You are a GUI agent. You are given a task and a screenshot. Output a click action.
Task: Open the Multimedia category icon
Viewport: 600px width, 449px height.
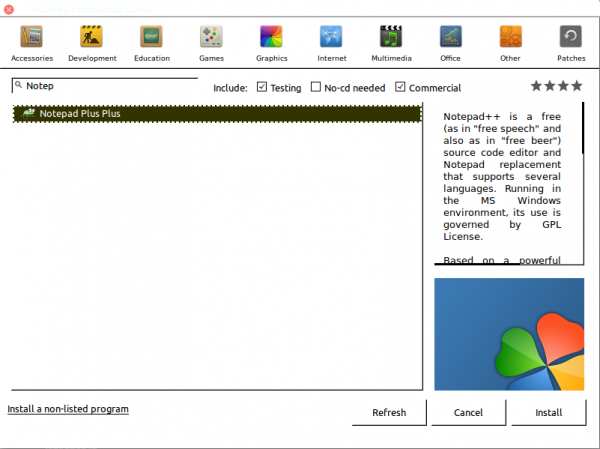tap(391, 37)
